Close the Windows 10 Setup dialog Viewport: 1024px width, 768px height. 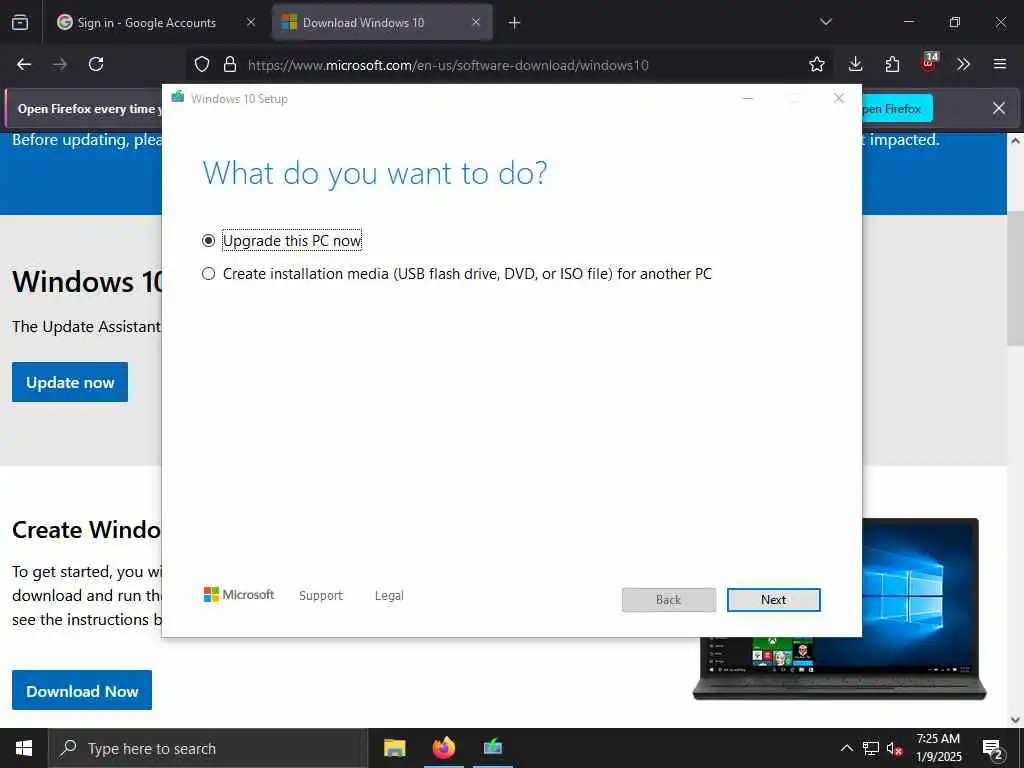point(839,98)
